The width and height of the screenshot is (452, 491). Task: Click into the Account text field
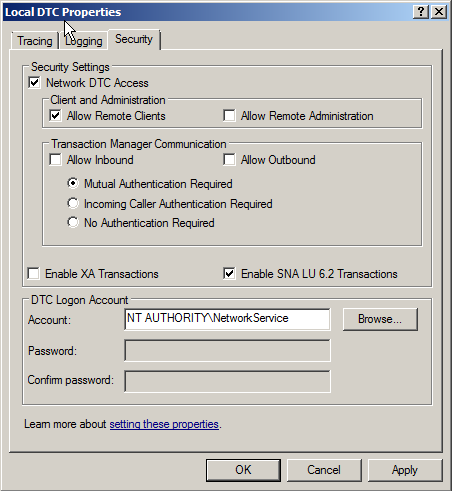(x=227, y=319)
